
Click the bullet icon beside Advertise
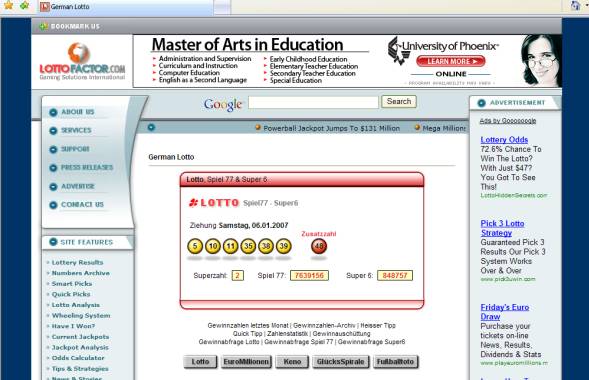tap(53, 187)
